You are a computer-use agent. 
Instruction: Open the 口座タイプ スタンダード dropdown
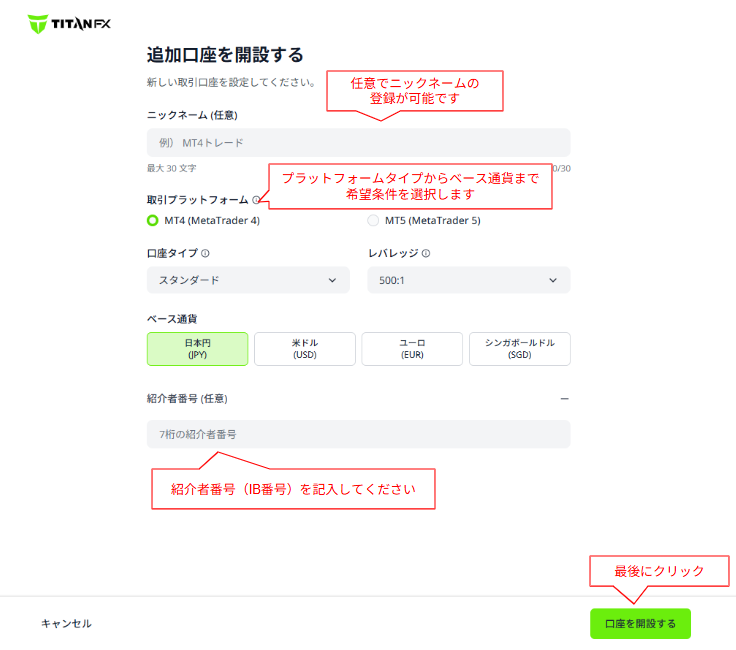coord(248,280)
